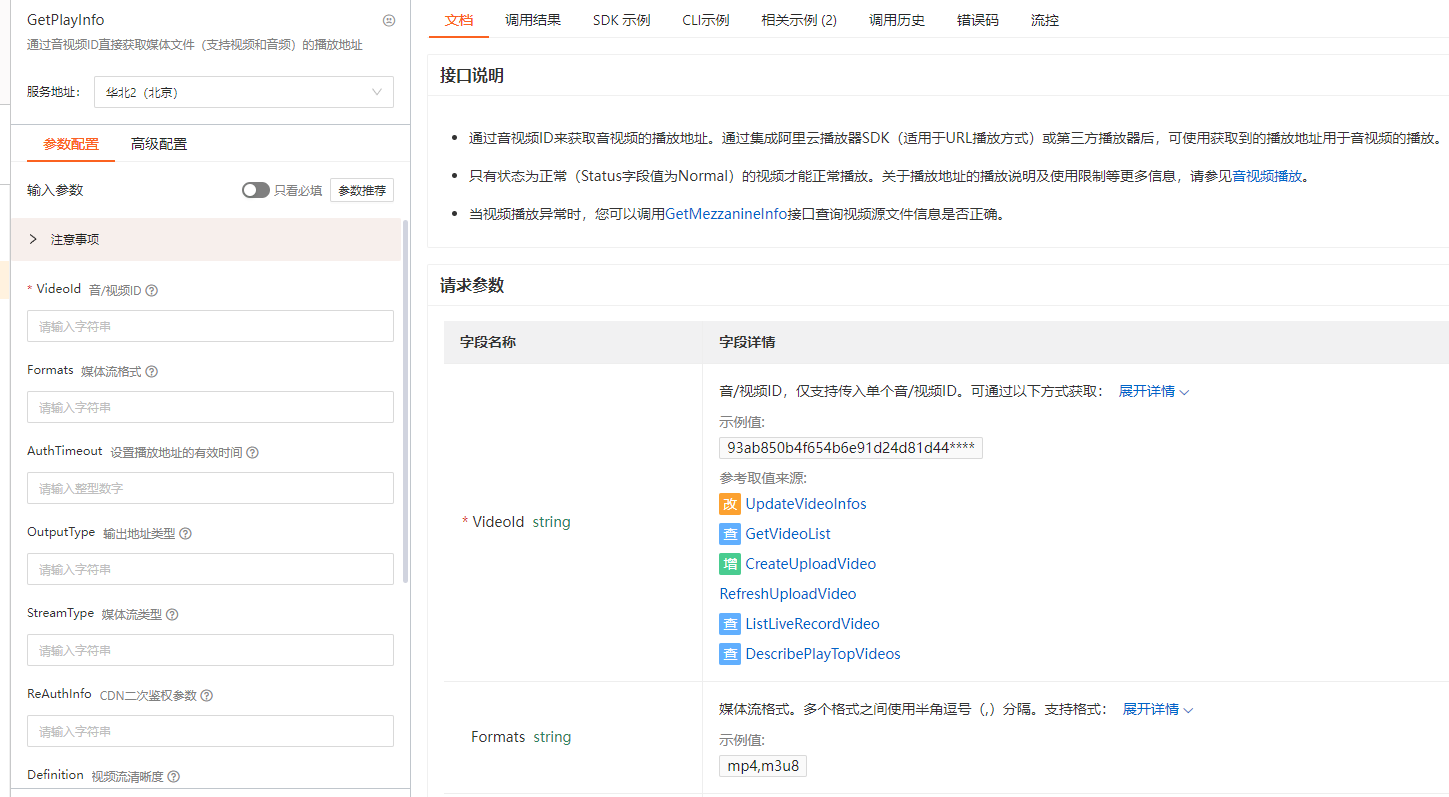Click the help icon beside AuthTimeout label
The width and height of the screenshot is (1449, 797).
coord(253,453)
